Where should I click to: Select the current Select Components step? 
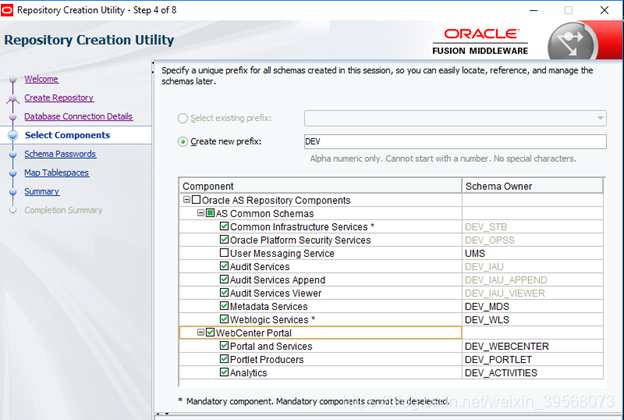tap(67, 135)
